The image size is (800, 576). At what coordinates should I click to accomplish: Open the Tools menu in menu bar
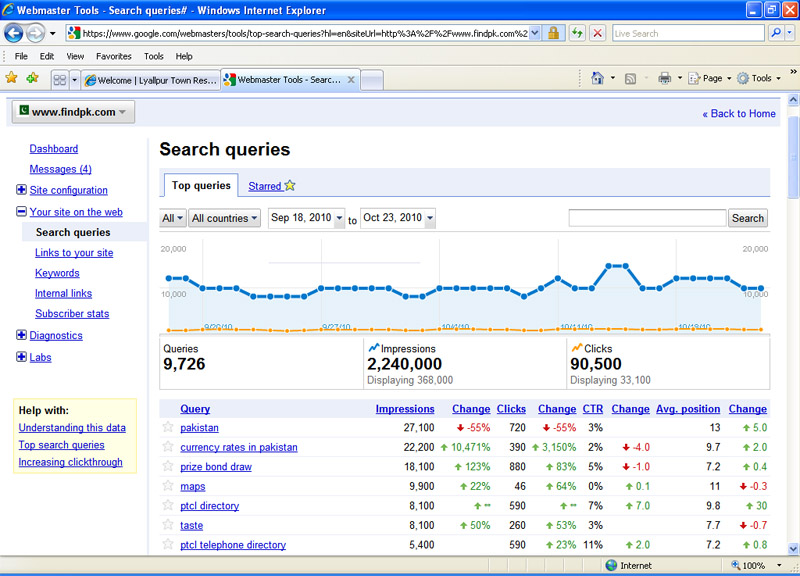pos(154,56)
